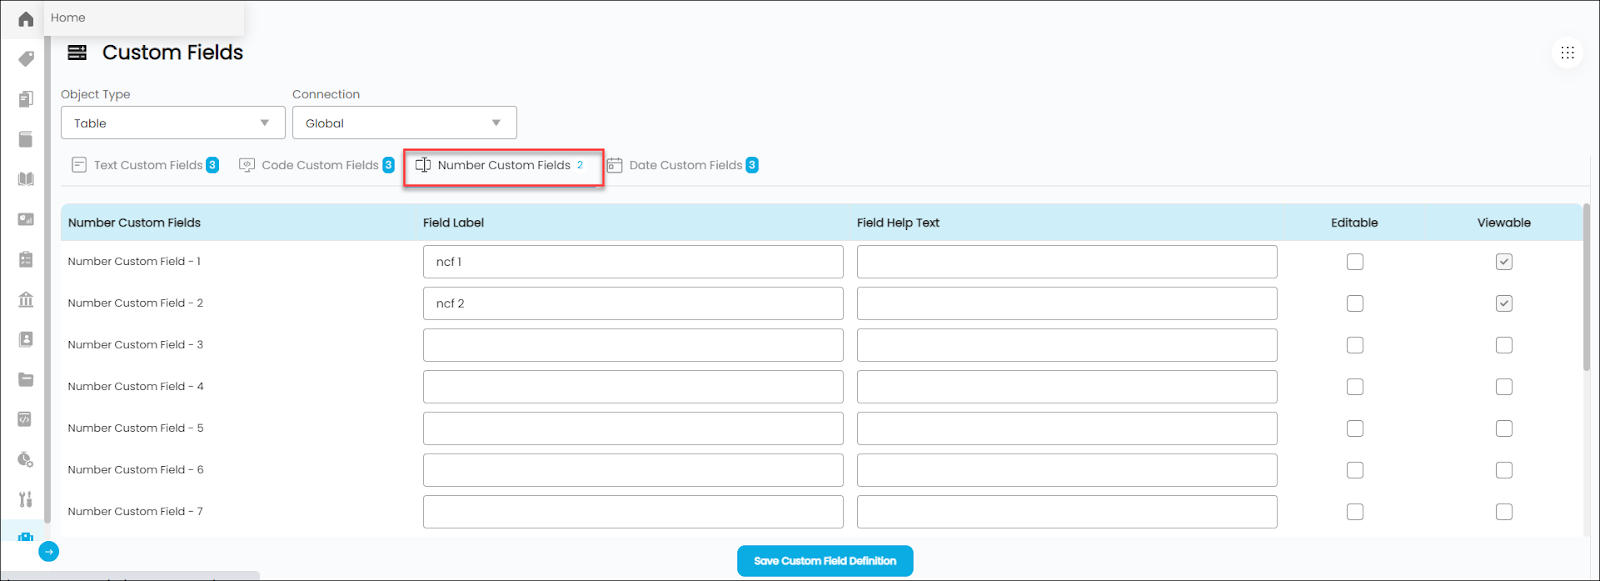Switch to Date Custom Fields tab
The width and height of the screenshot is (1600, 581).
(683, 165)
